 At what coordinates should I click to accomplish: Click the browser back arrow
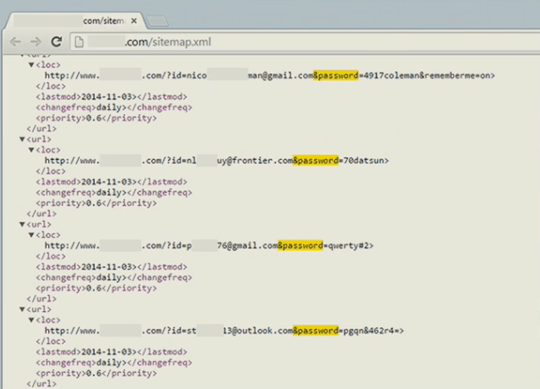[x=15, y=42]
